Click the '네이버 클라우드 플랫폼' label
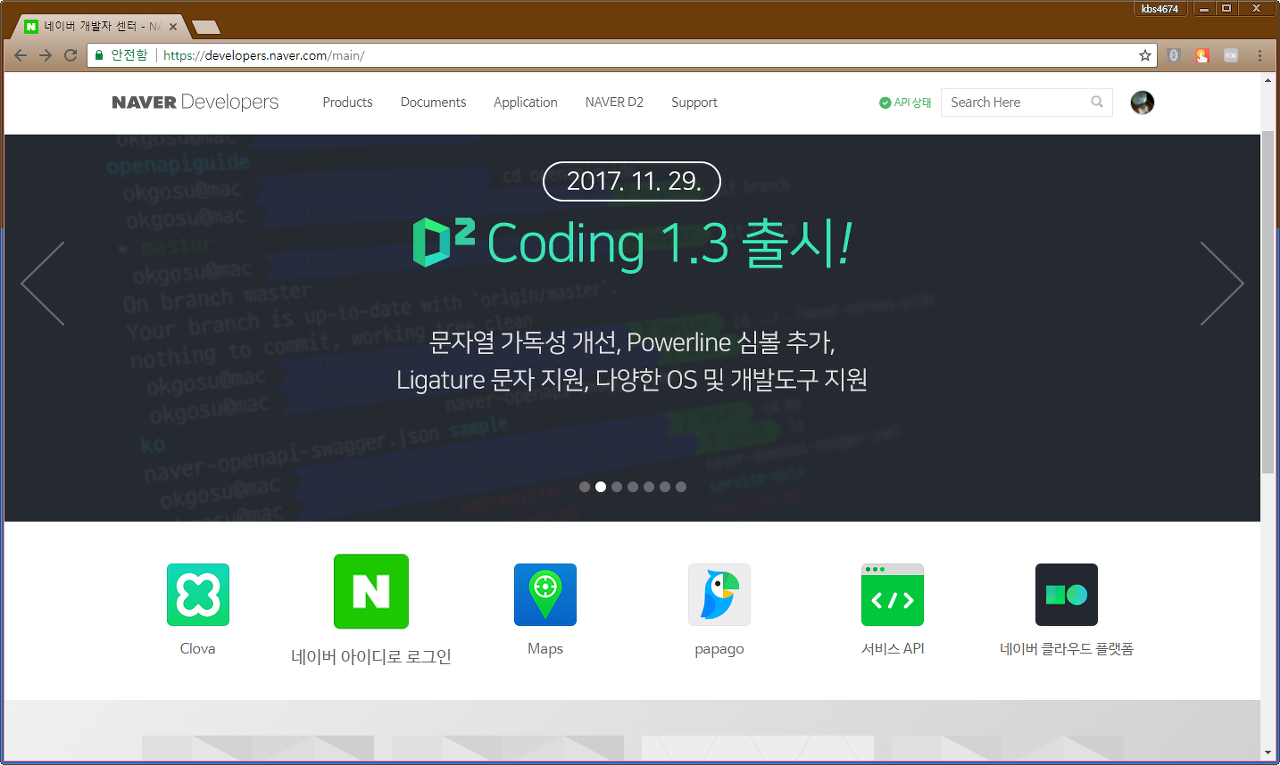This screenshot has height=765, width=1280. point(1066,649)
